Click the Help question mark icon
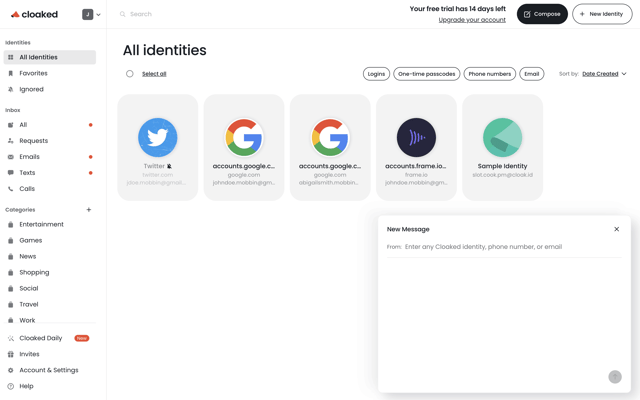The height and width of the screenshot is (400, 640). coord(11,386)
